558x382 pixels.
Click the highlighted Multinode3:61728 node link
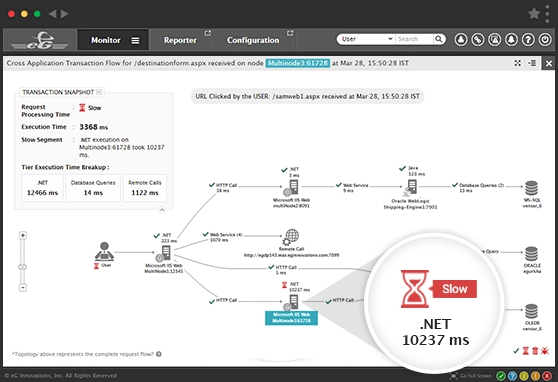[298, 63]
